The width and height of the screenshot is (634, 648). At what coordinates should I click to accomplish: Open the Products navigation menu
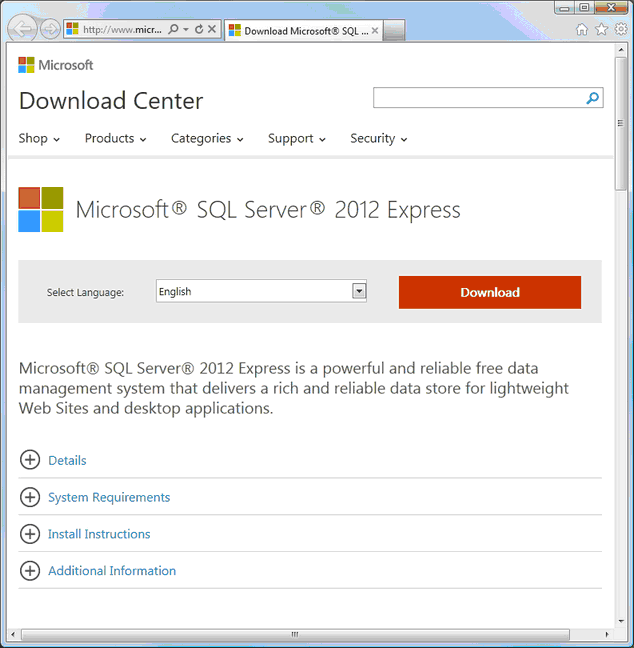[x=115, y=138]
